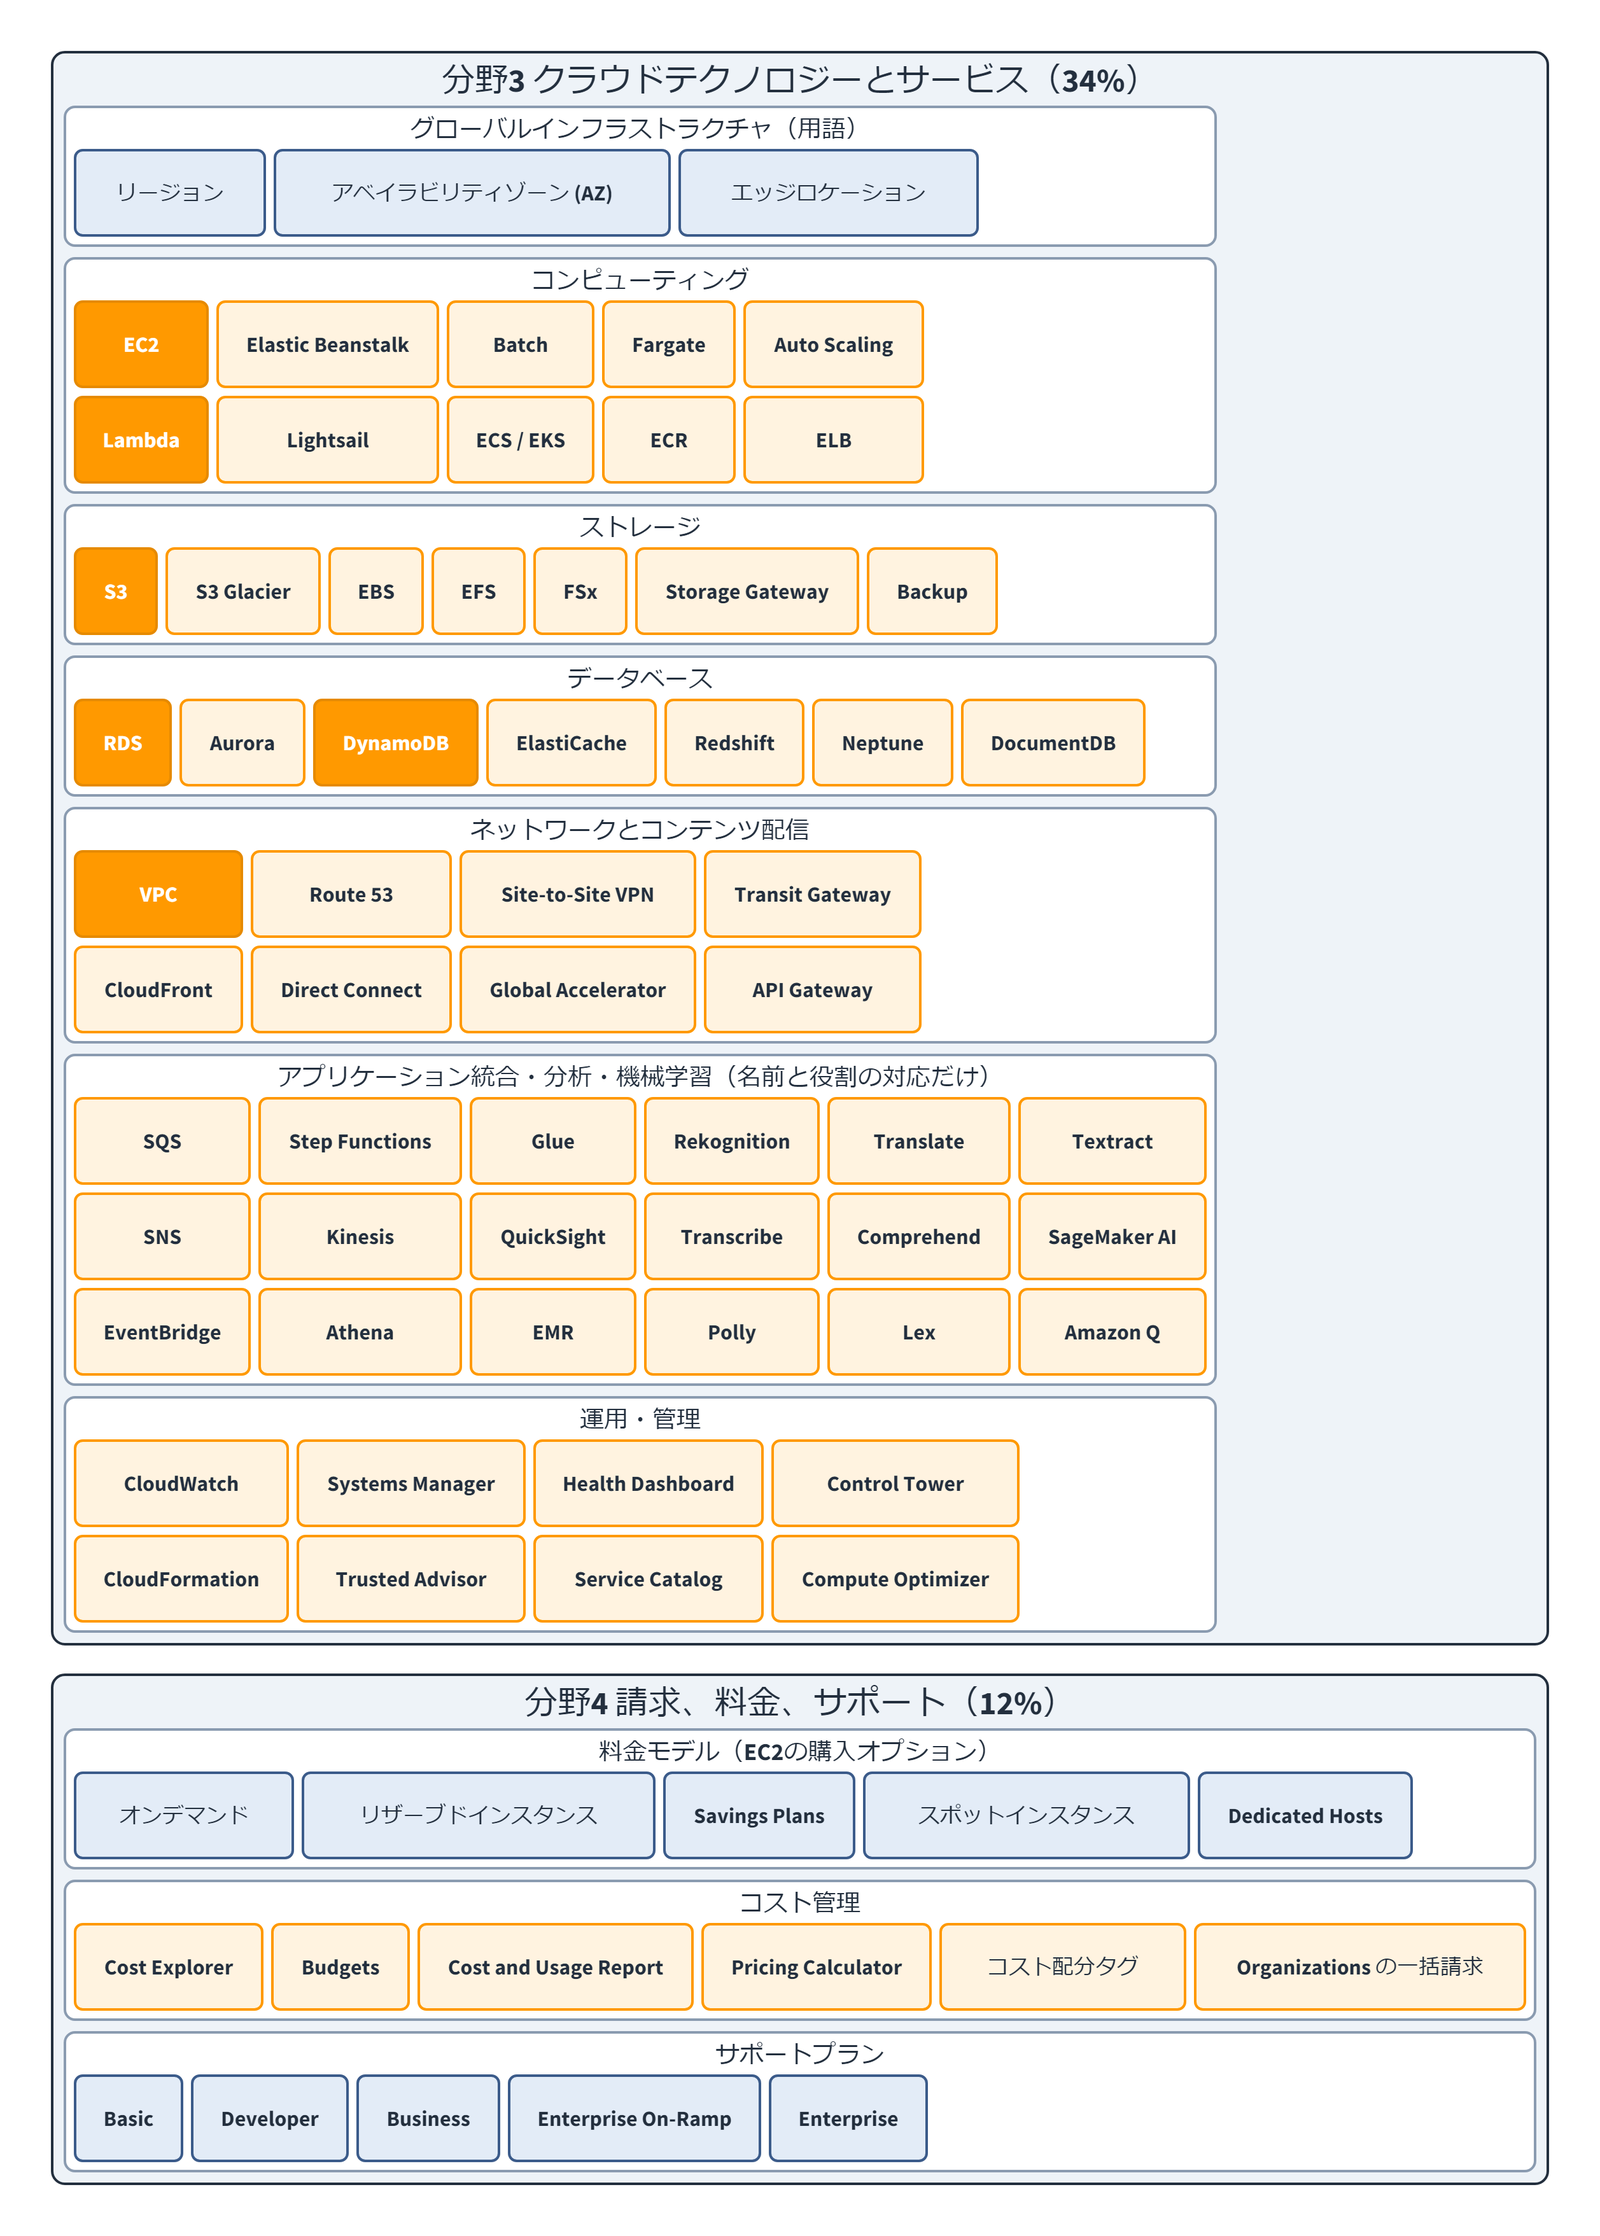
Task: Choose the Transit Gateway box
Action: click(x=812, y=894)
